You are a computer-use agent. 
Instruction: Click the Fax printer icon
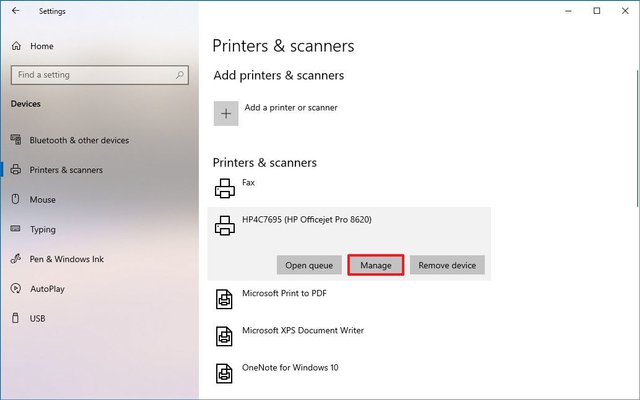click(x=225, y=188)
